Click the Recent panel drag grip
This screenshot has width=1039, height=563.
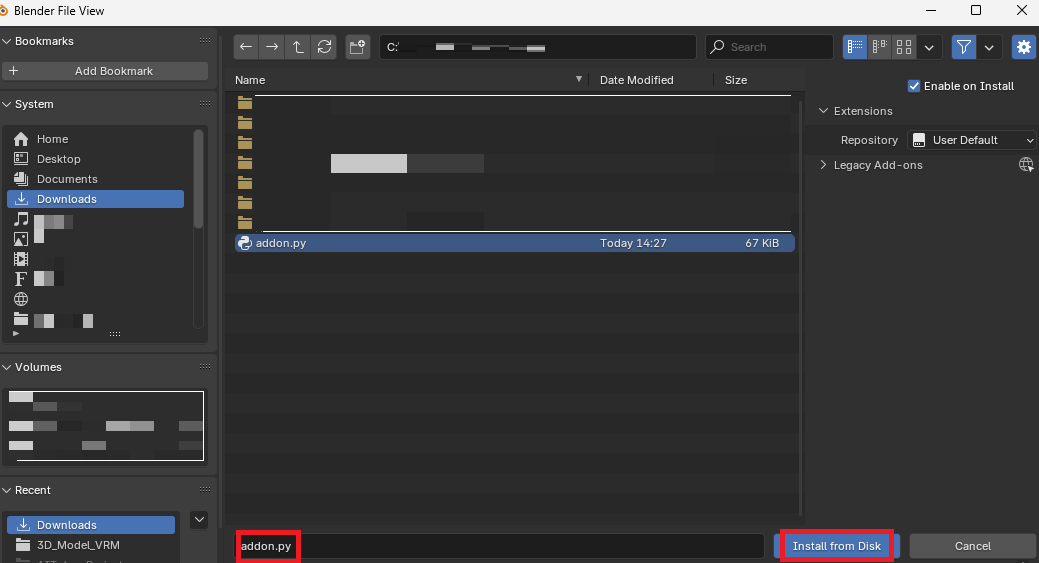(205, 490)
